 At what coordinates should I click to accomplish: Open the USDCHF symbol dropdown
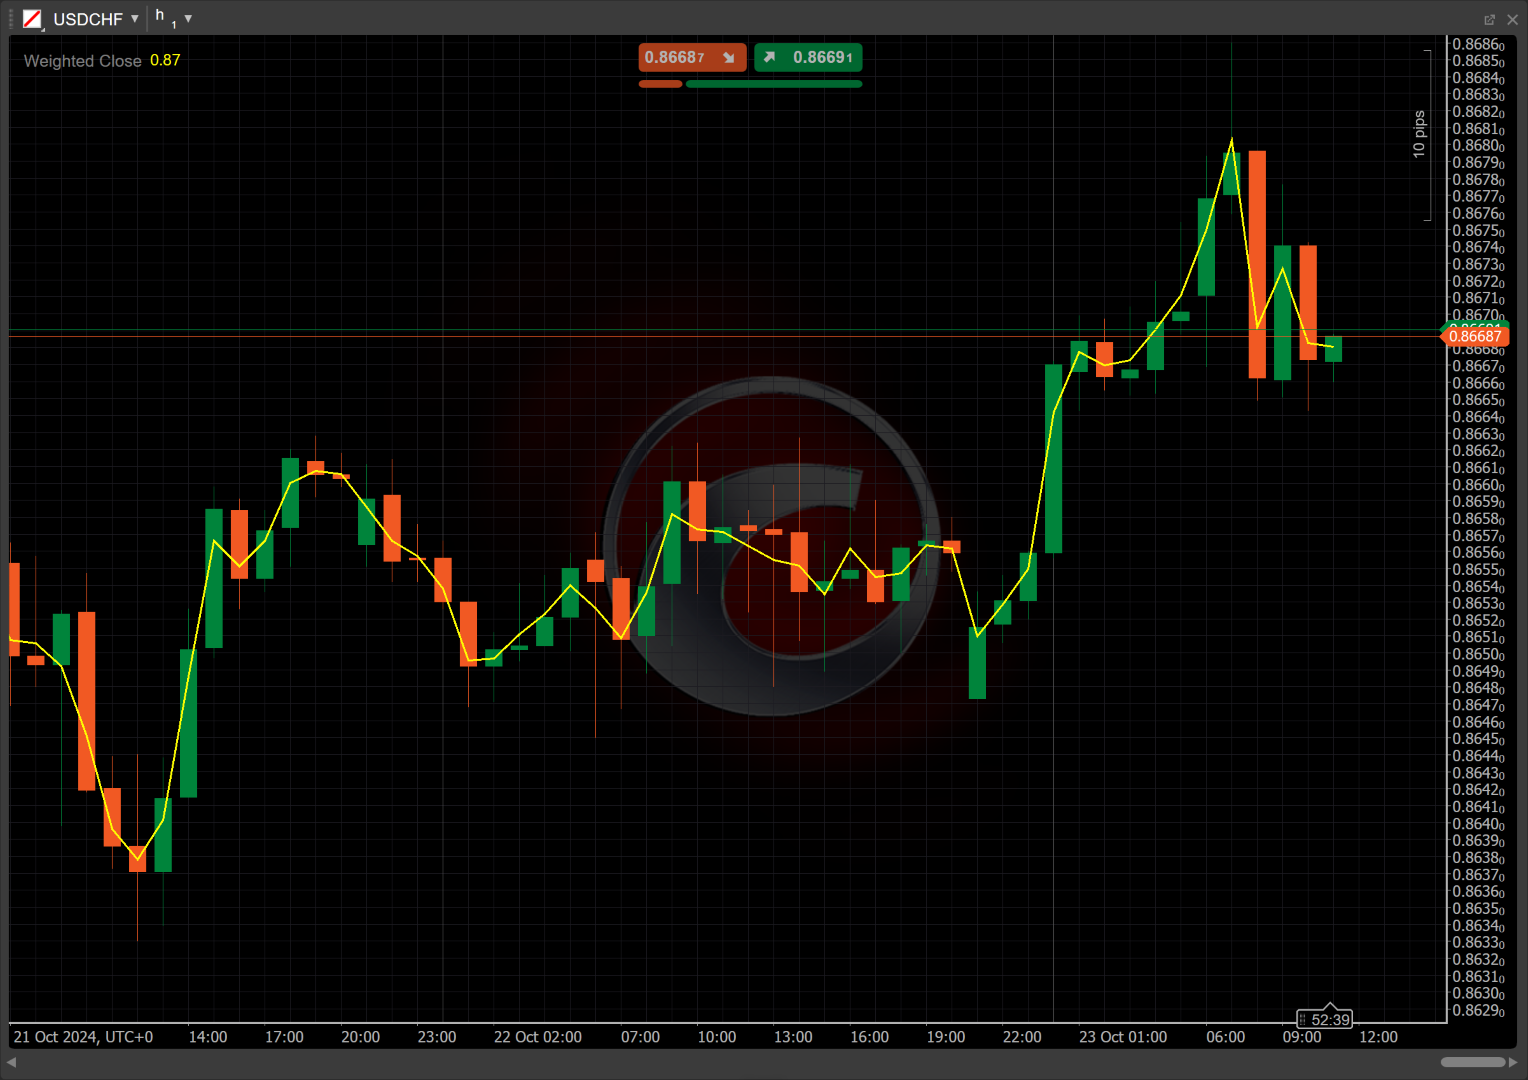click(x=134, y=19)
